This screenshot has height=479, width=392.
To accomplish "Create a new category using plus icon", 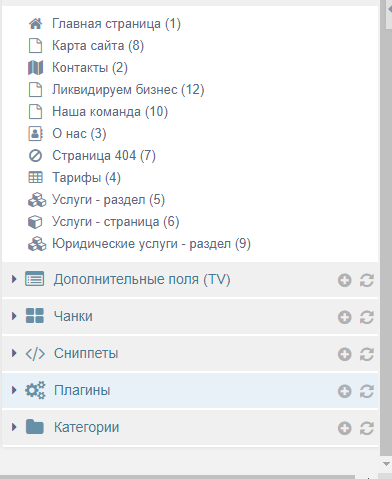I will (x=344, y=428).
